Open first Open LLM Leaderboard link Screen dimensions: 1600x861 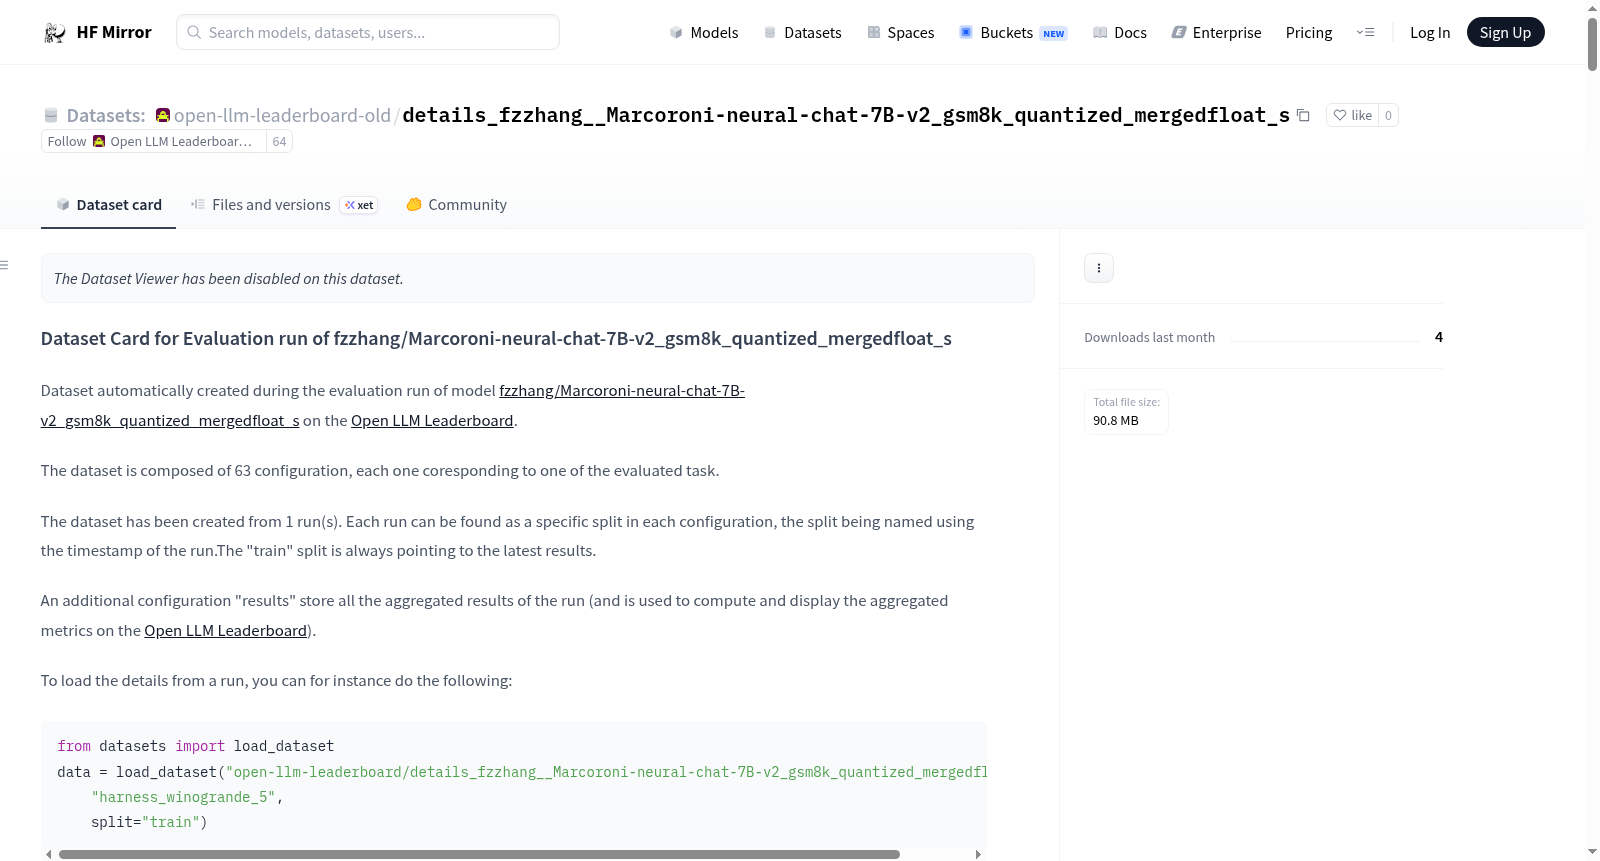tap(432, 421)
